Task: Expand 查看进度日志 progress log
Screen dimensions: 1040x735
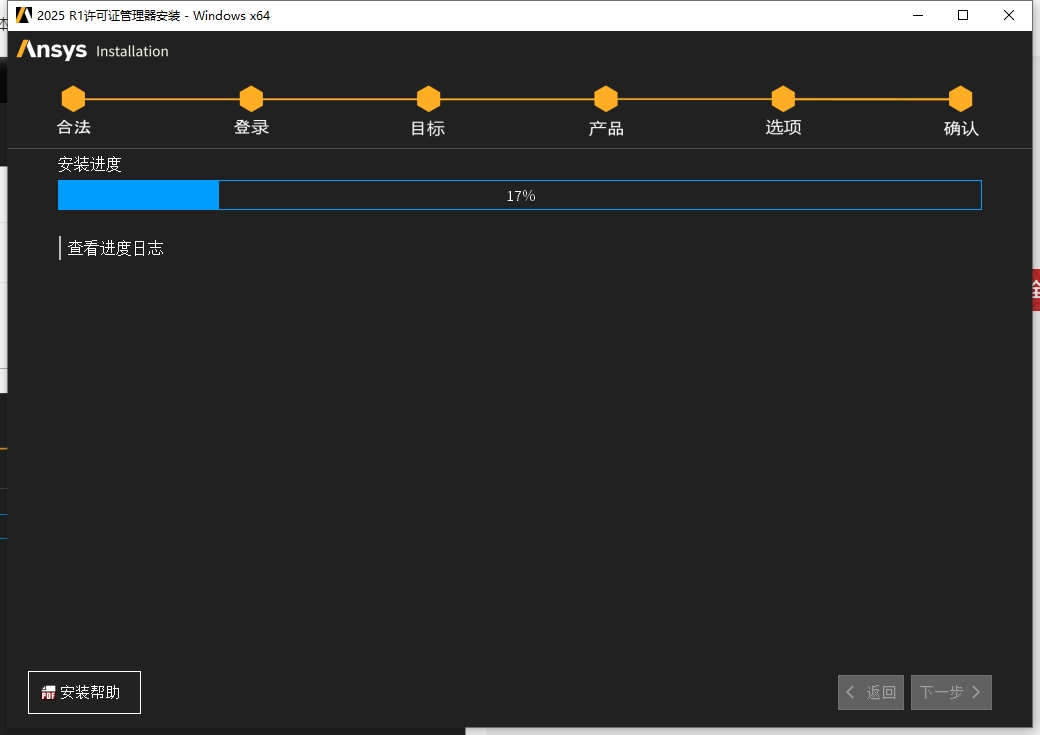Action: 115,248
